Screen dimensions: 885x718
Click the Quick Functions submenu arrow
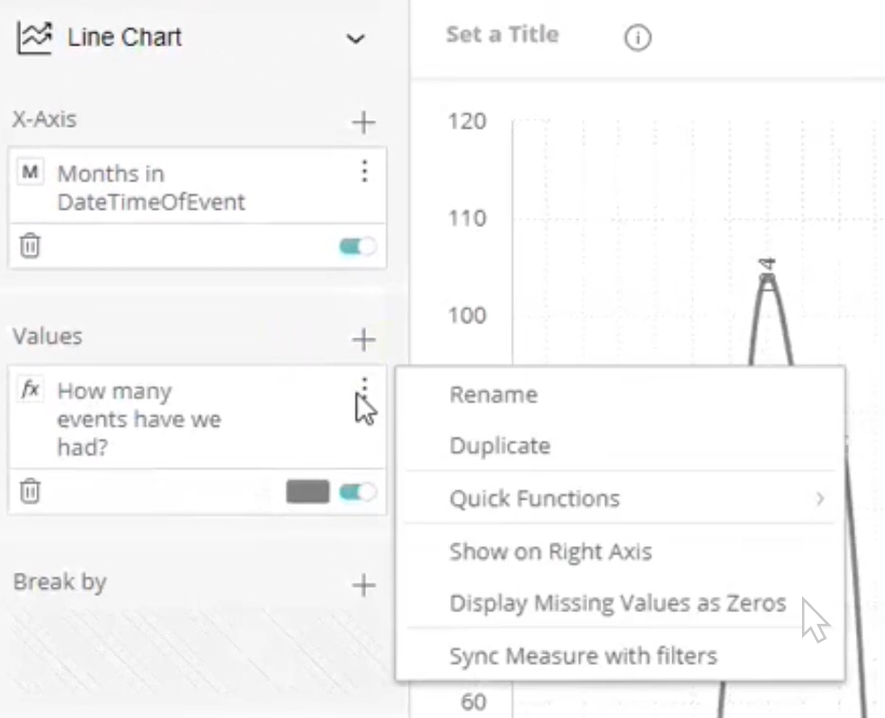pyautogui.click(x=820, y=498)
